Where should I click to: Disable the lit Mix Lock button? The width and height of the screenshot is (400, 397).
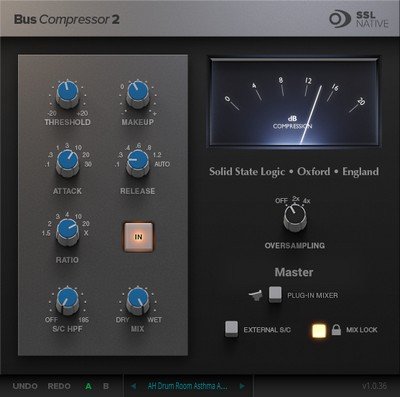[319, 331]
